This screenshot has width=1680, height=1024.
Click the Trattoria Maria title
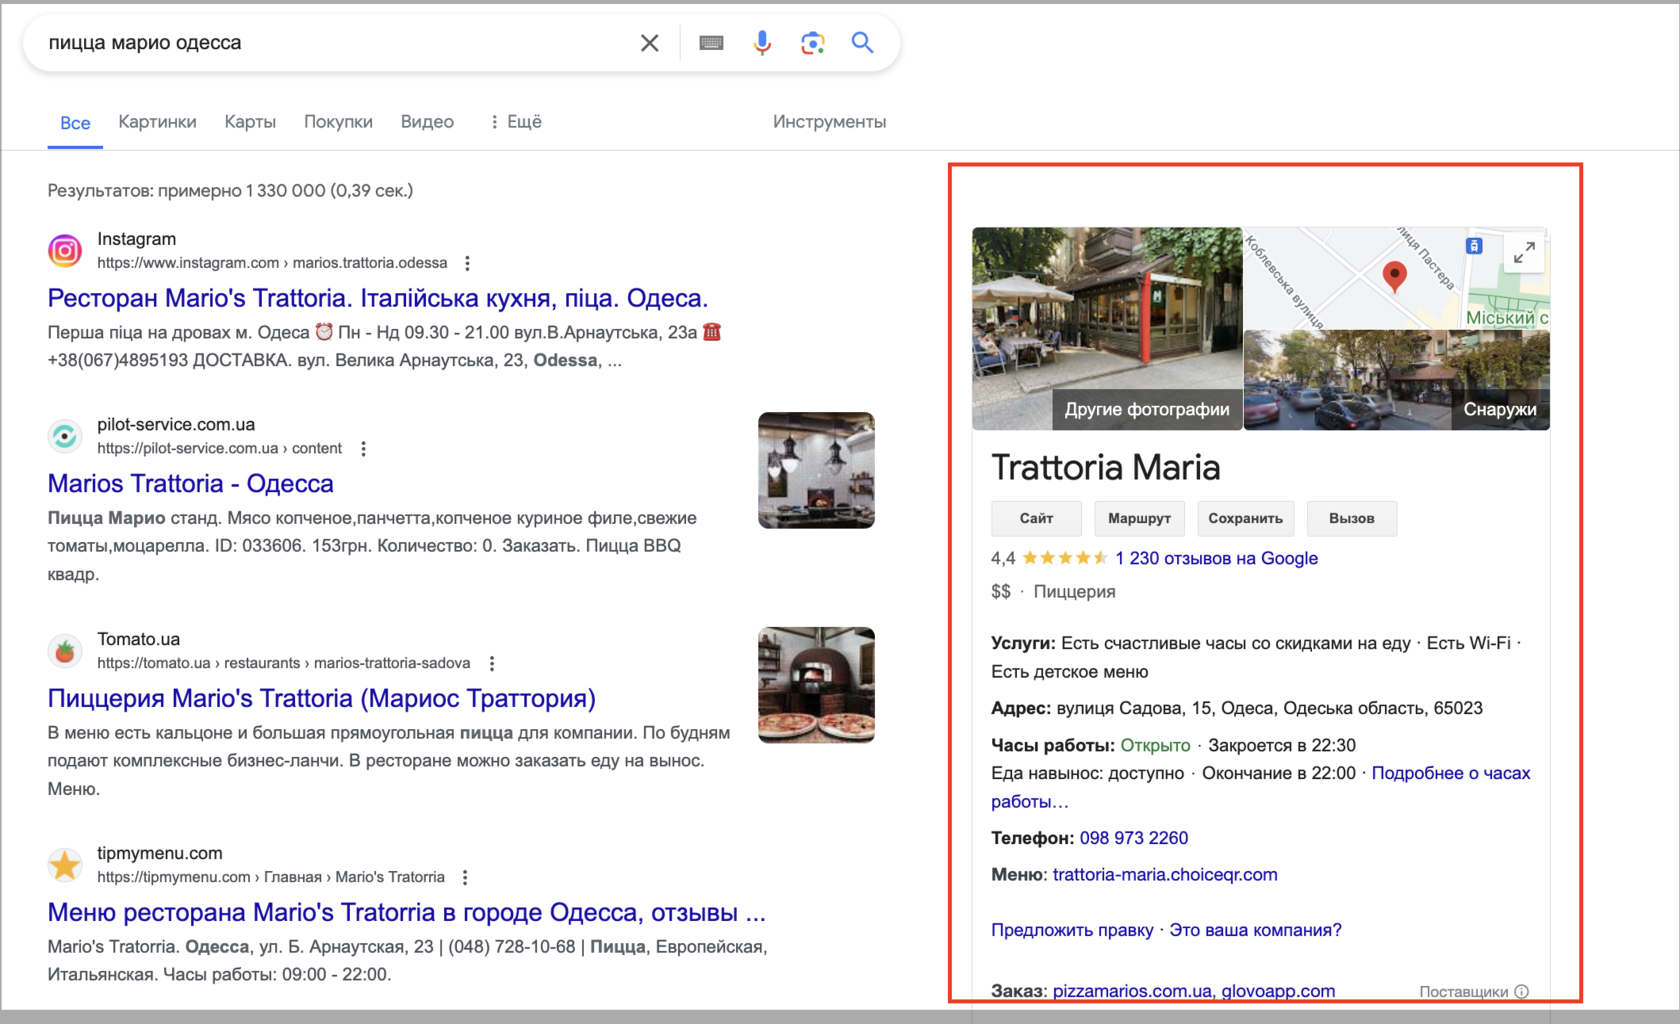(1106, 467)
